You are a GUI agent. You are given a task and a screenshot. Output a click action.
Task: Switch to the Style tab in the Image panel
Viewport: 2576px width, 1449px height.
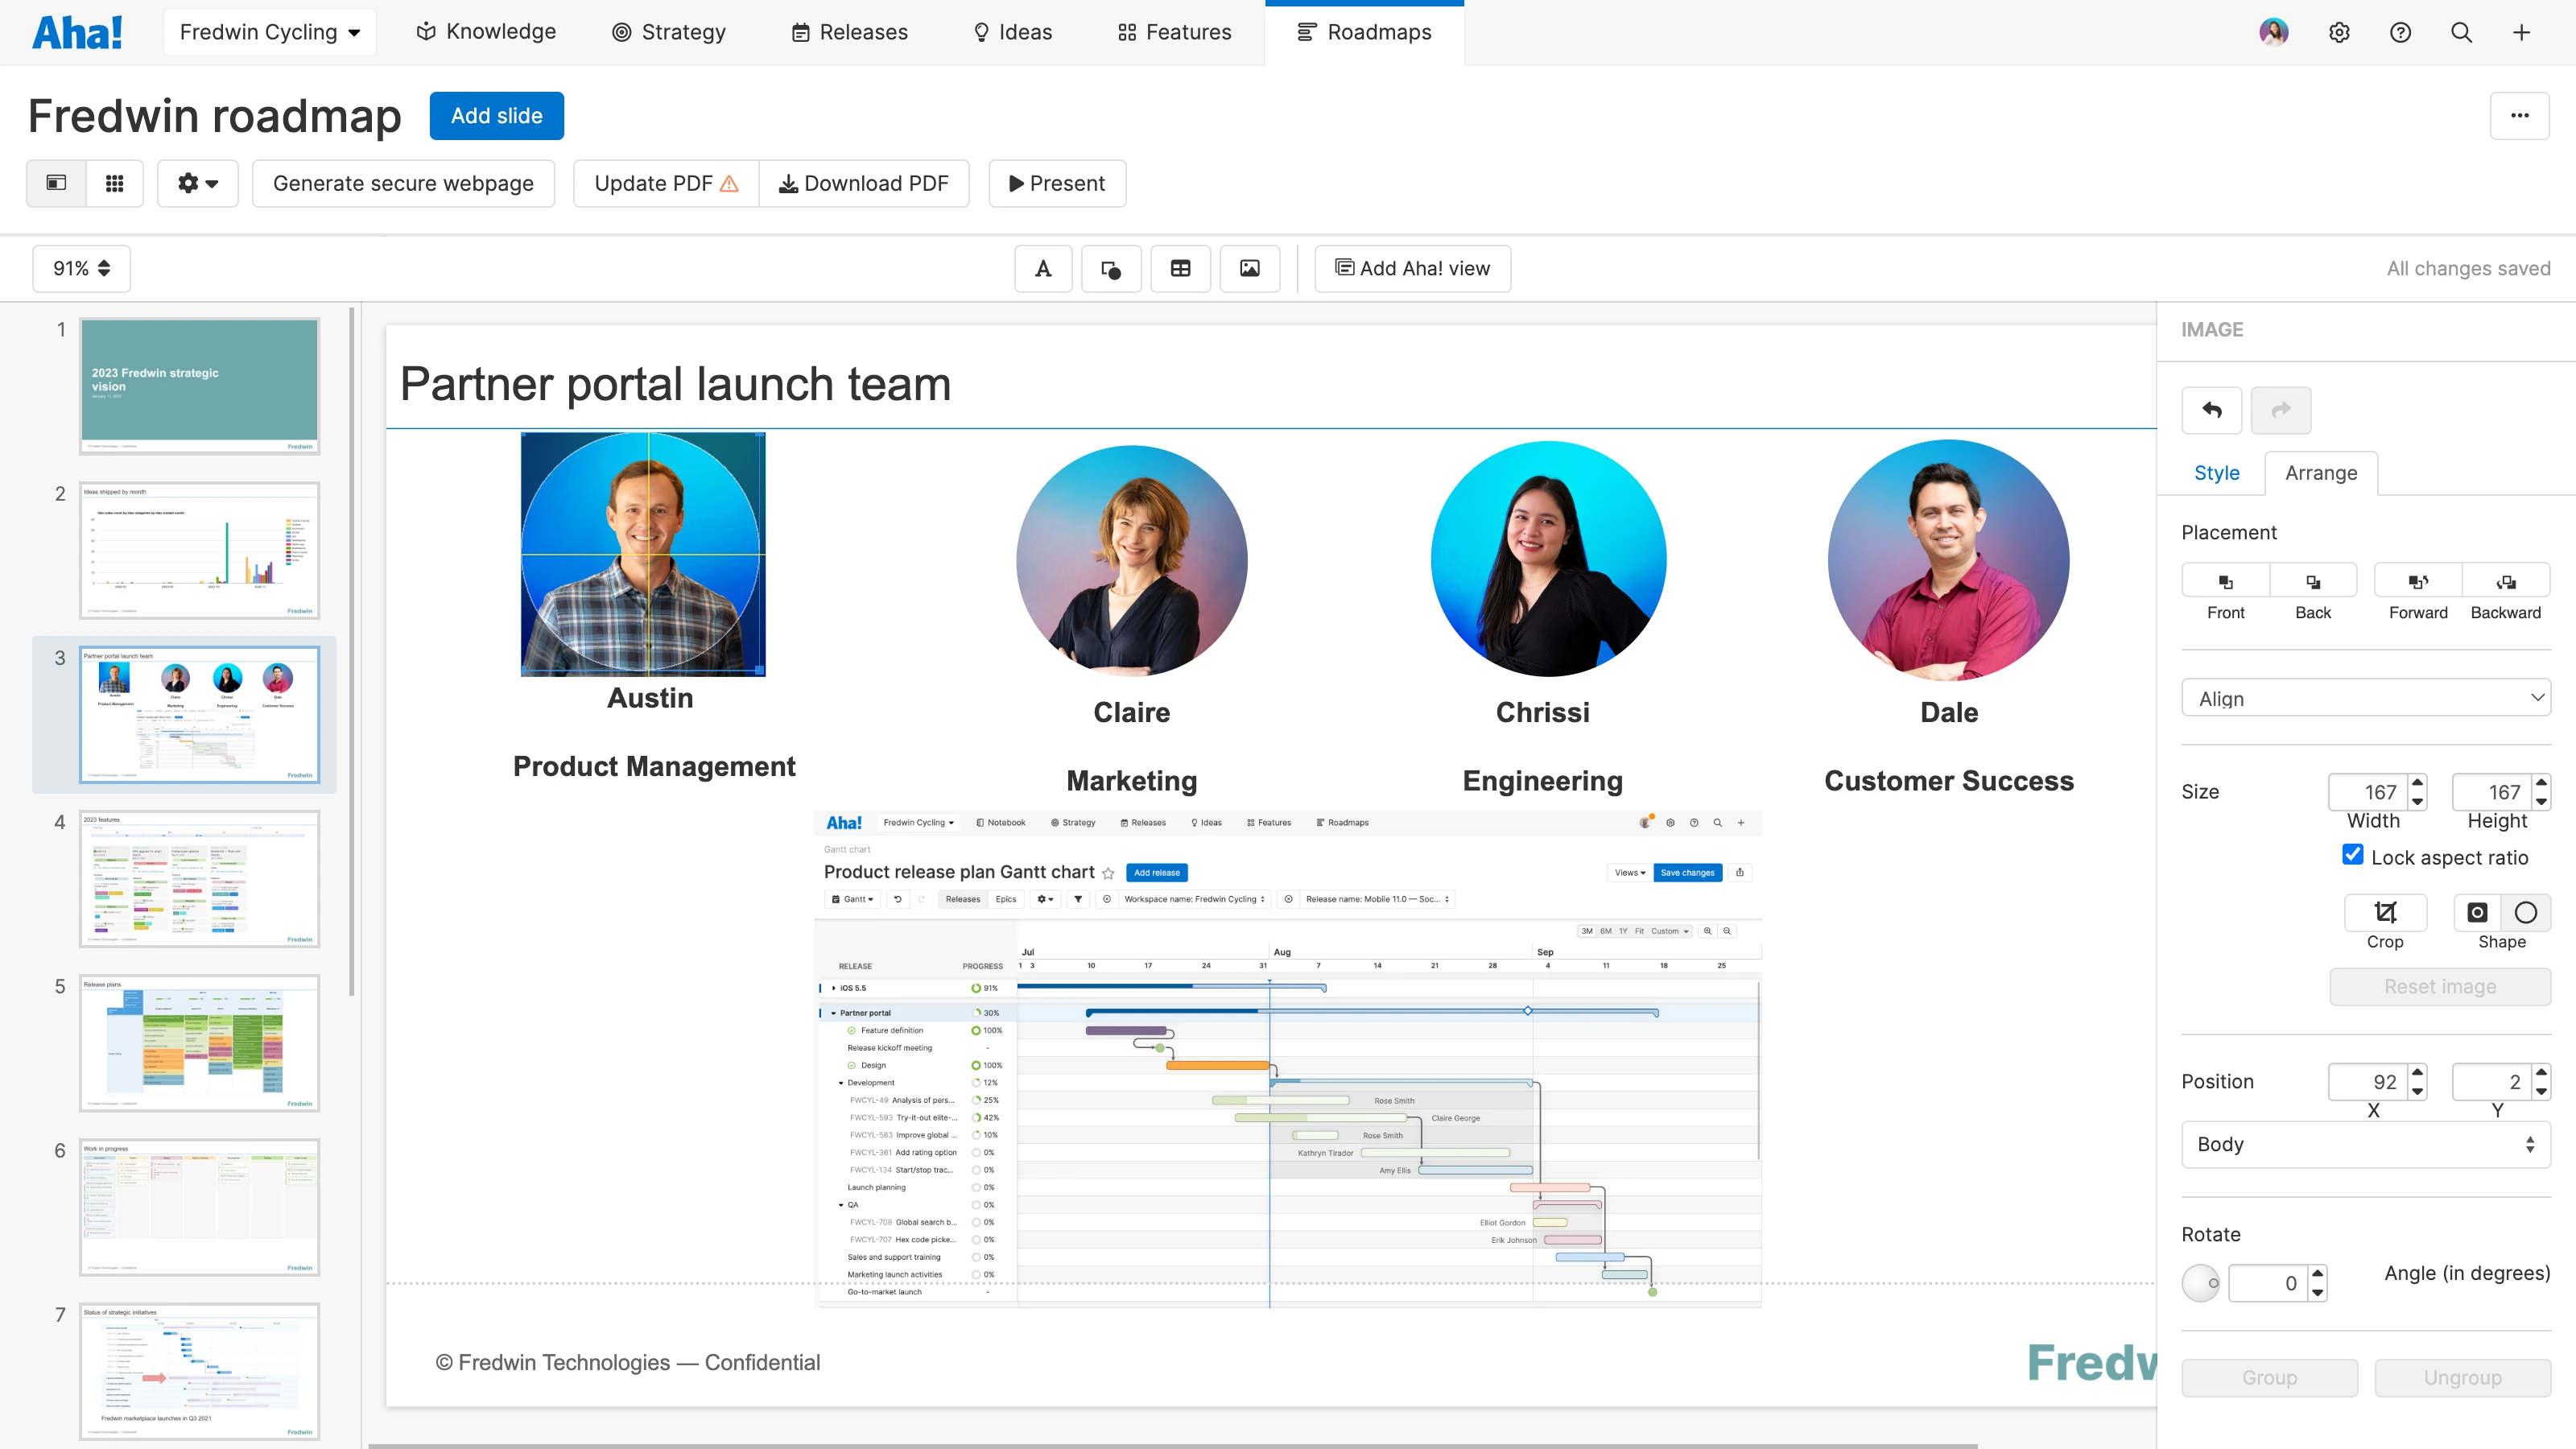click(2216, 472)
